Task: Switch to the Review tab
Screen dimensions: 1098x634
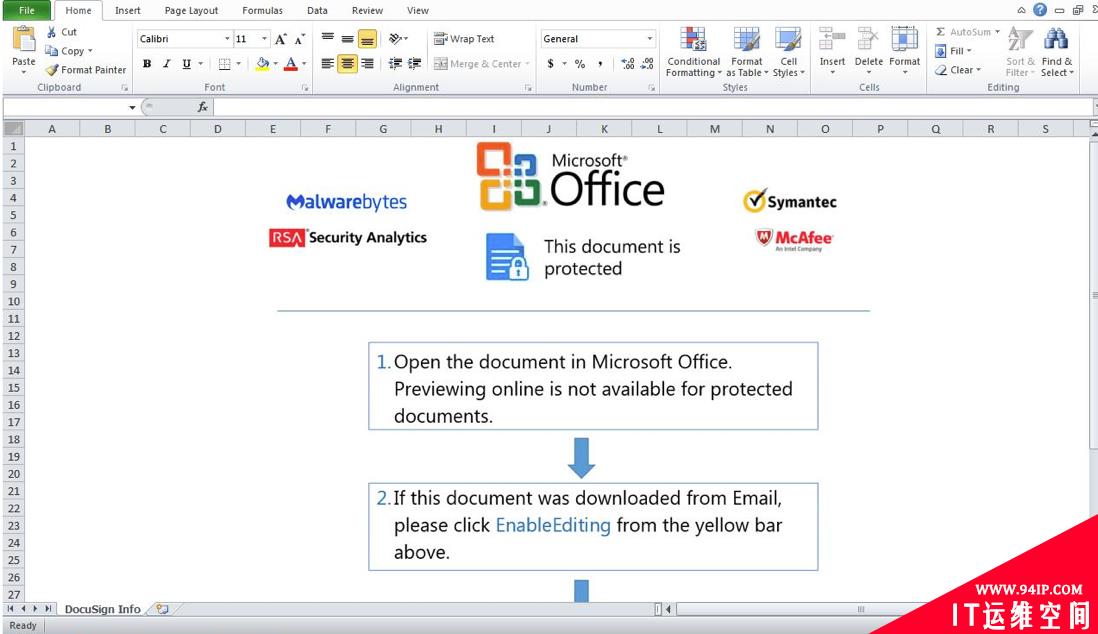Action: 368,11
